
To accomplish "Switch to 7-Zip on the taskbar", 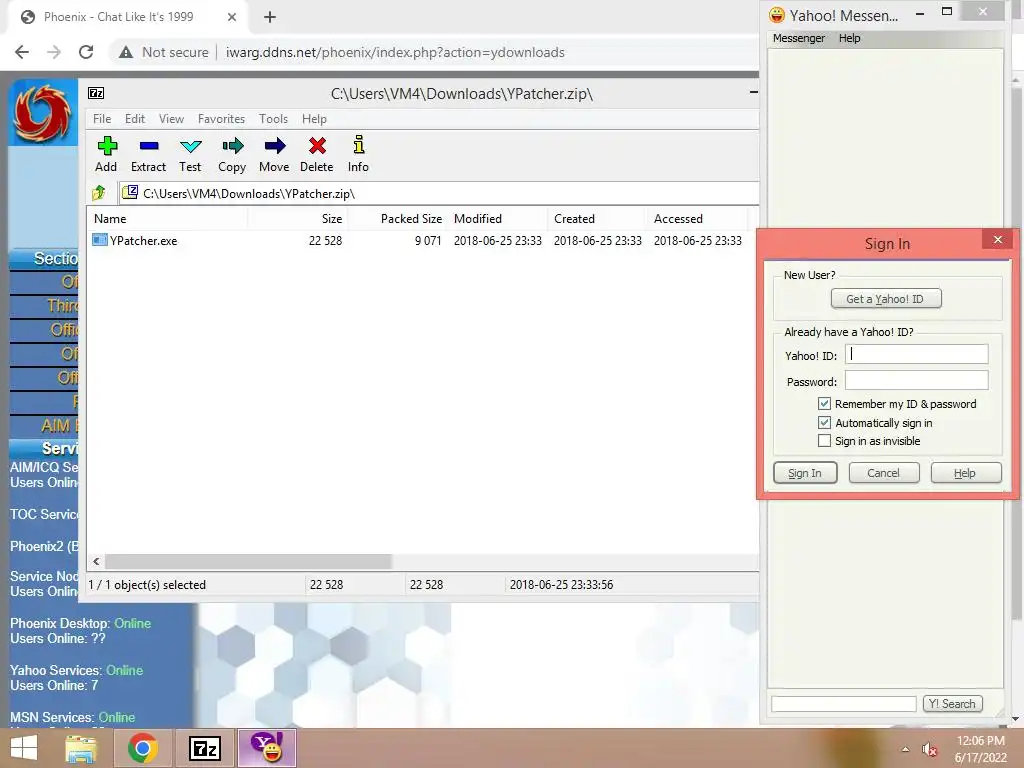I will (204, 748).
